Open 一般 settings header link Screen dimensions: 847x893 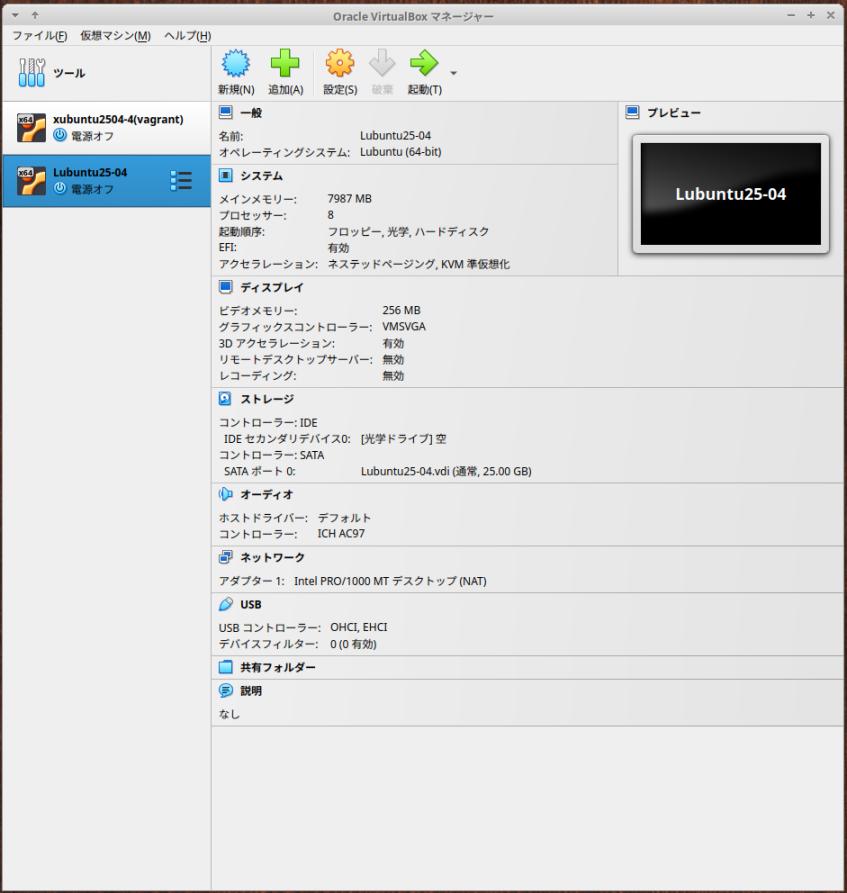[251, 113]
